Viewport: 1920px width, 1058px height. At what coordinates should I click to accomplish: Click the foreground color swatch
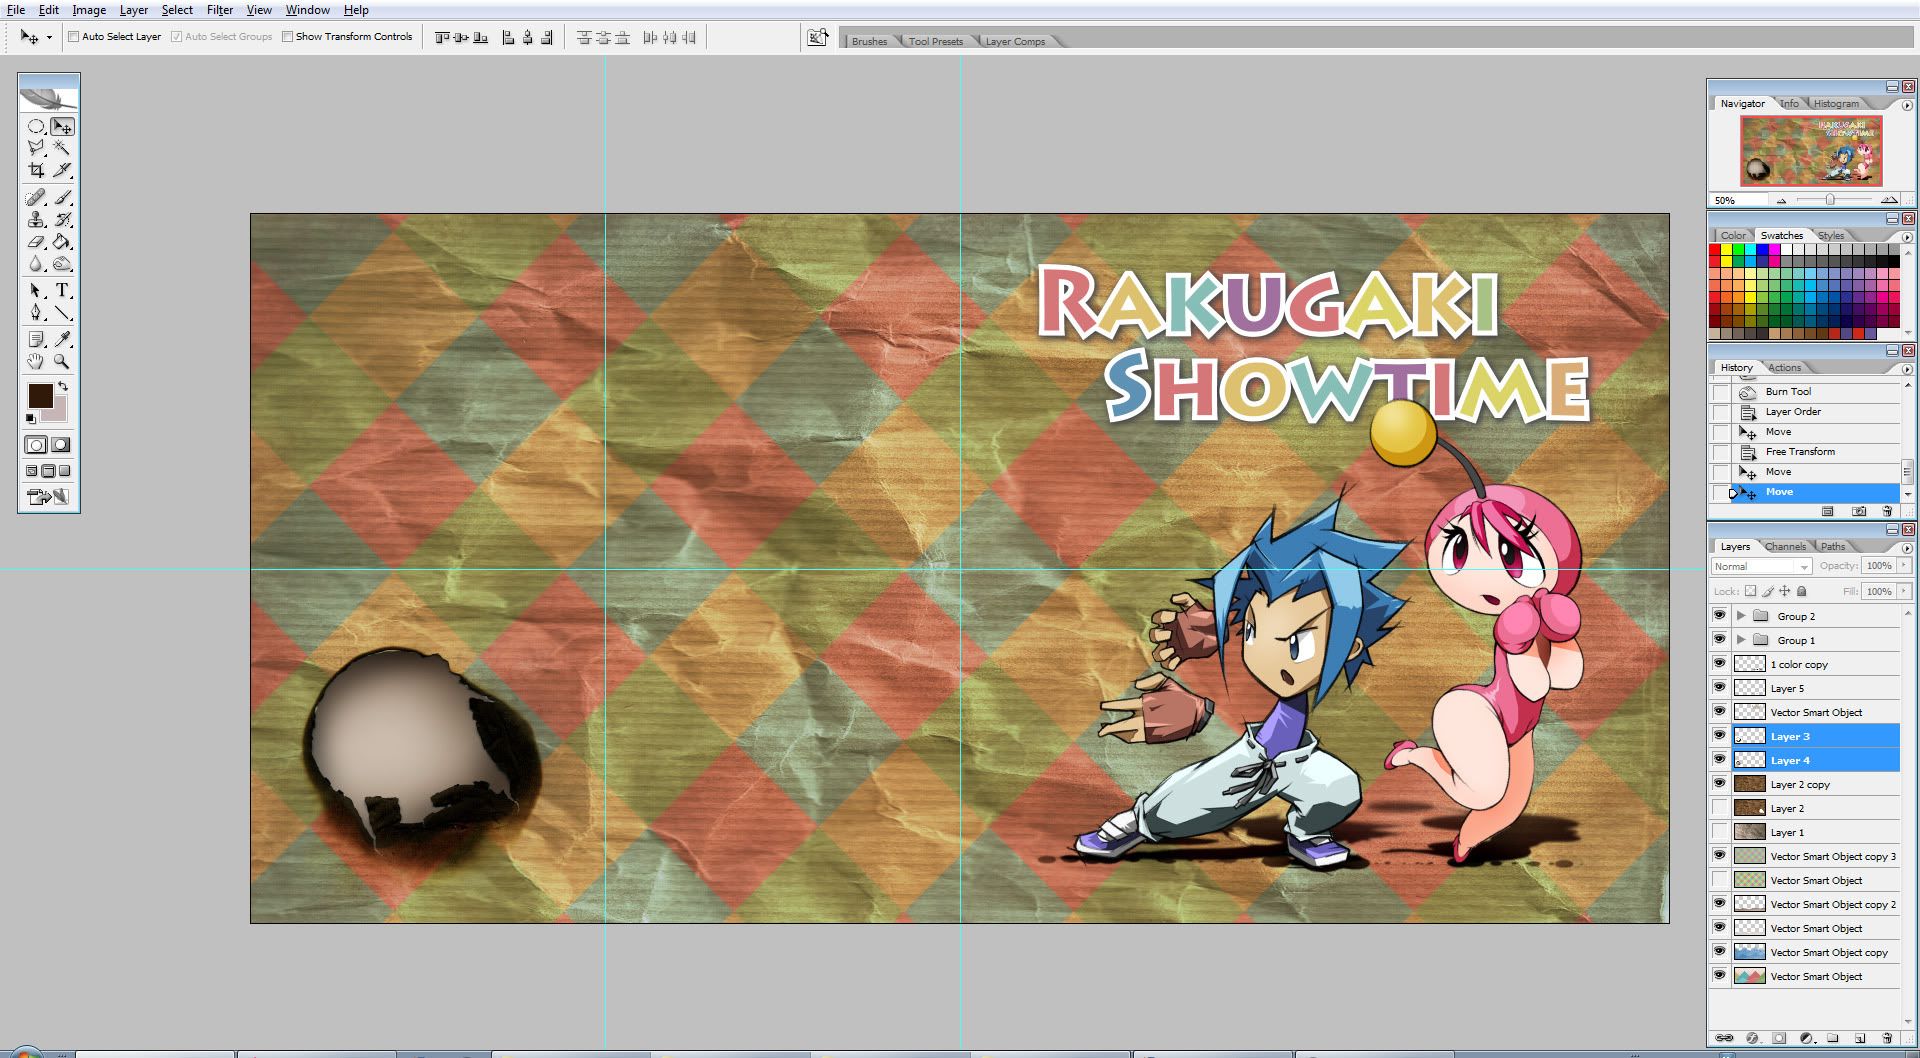tap(40, 395)
